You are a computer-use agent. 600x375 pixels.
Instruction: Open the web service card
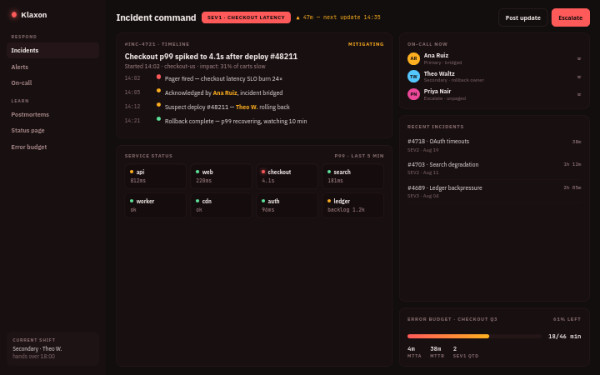pos(221,176)
